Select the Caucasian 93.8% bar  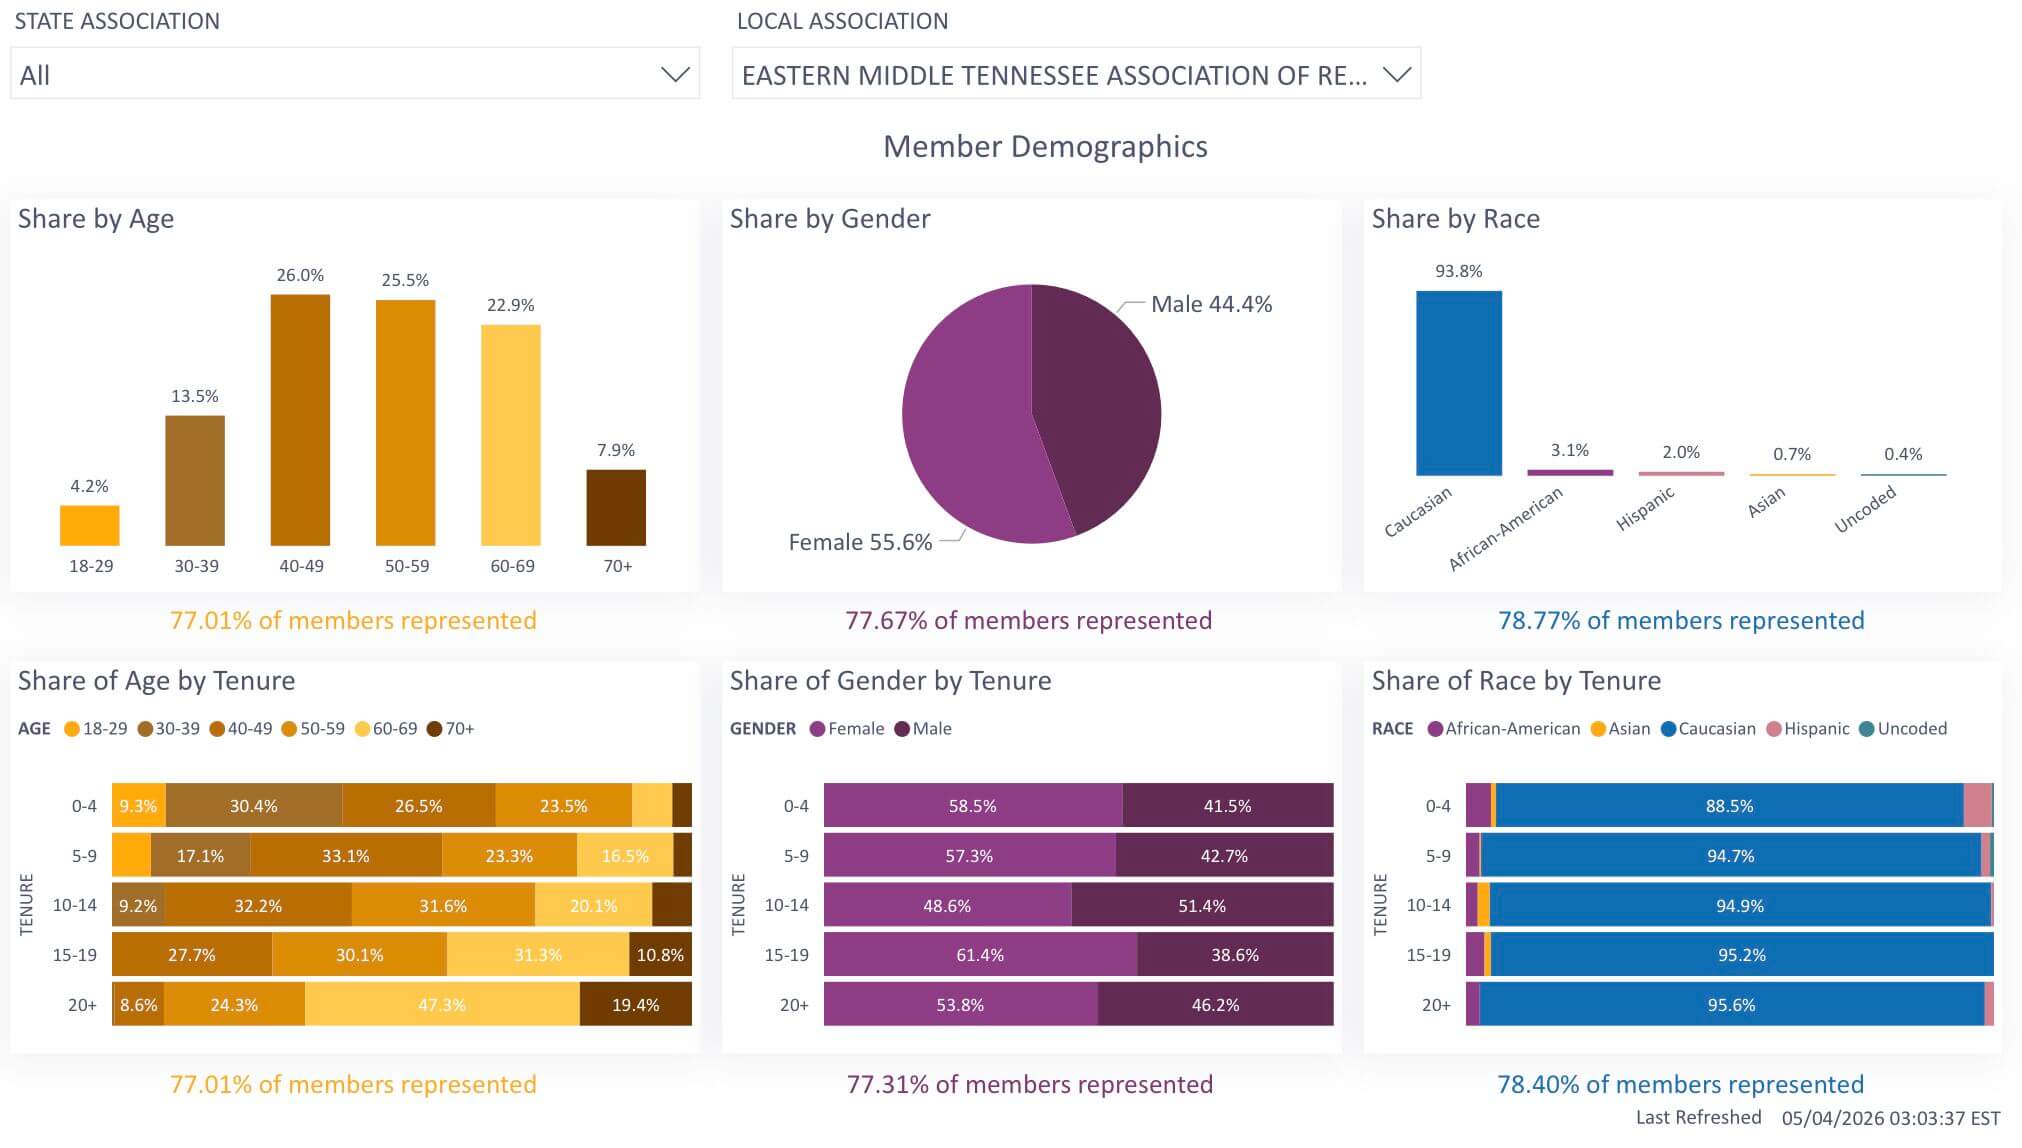1459,383
